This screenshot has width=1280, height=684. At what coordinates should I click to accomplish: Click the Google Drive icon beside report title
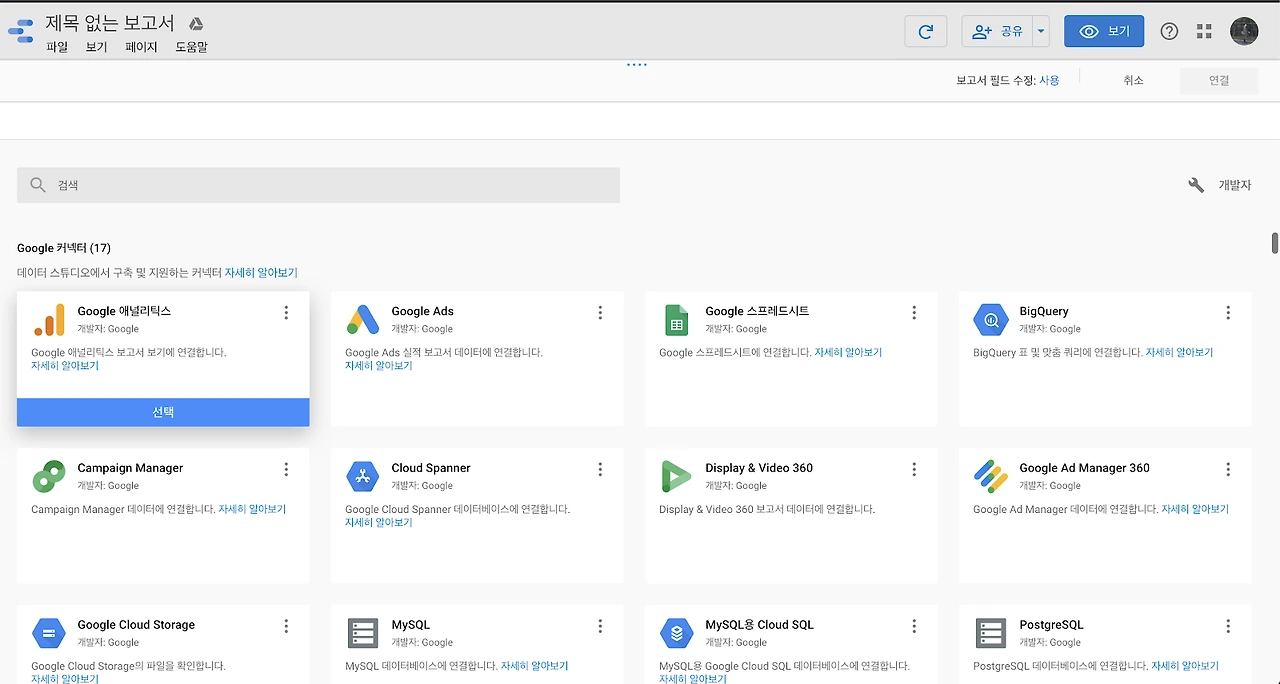pyautogui.click(x=197, y=24)
